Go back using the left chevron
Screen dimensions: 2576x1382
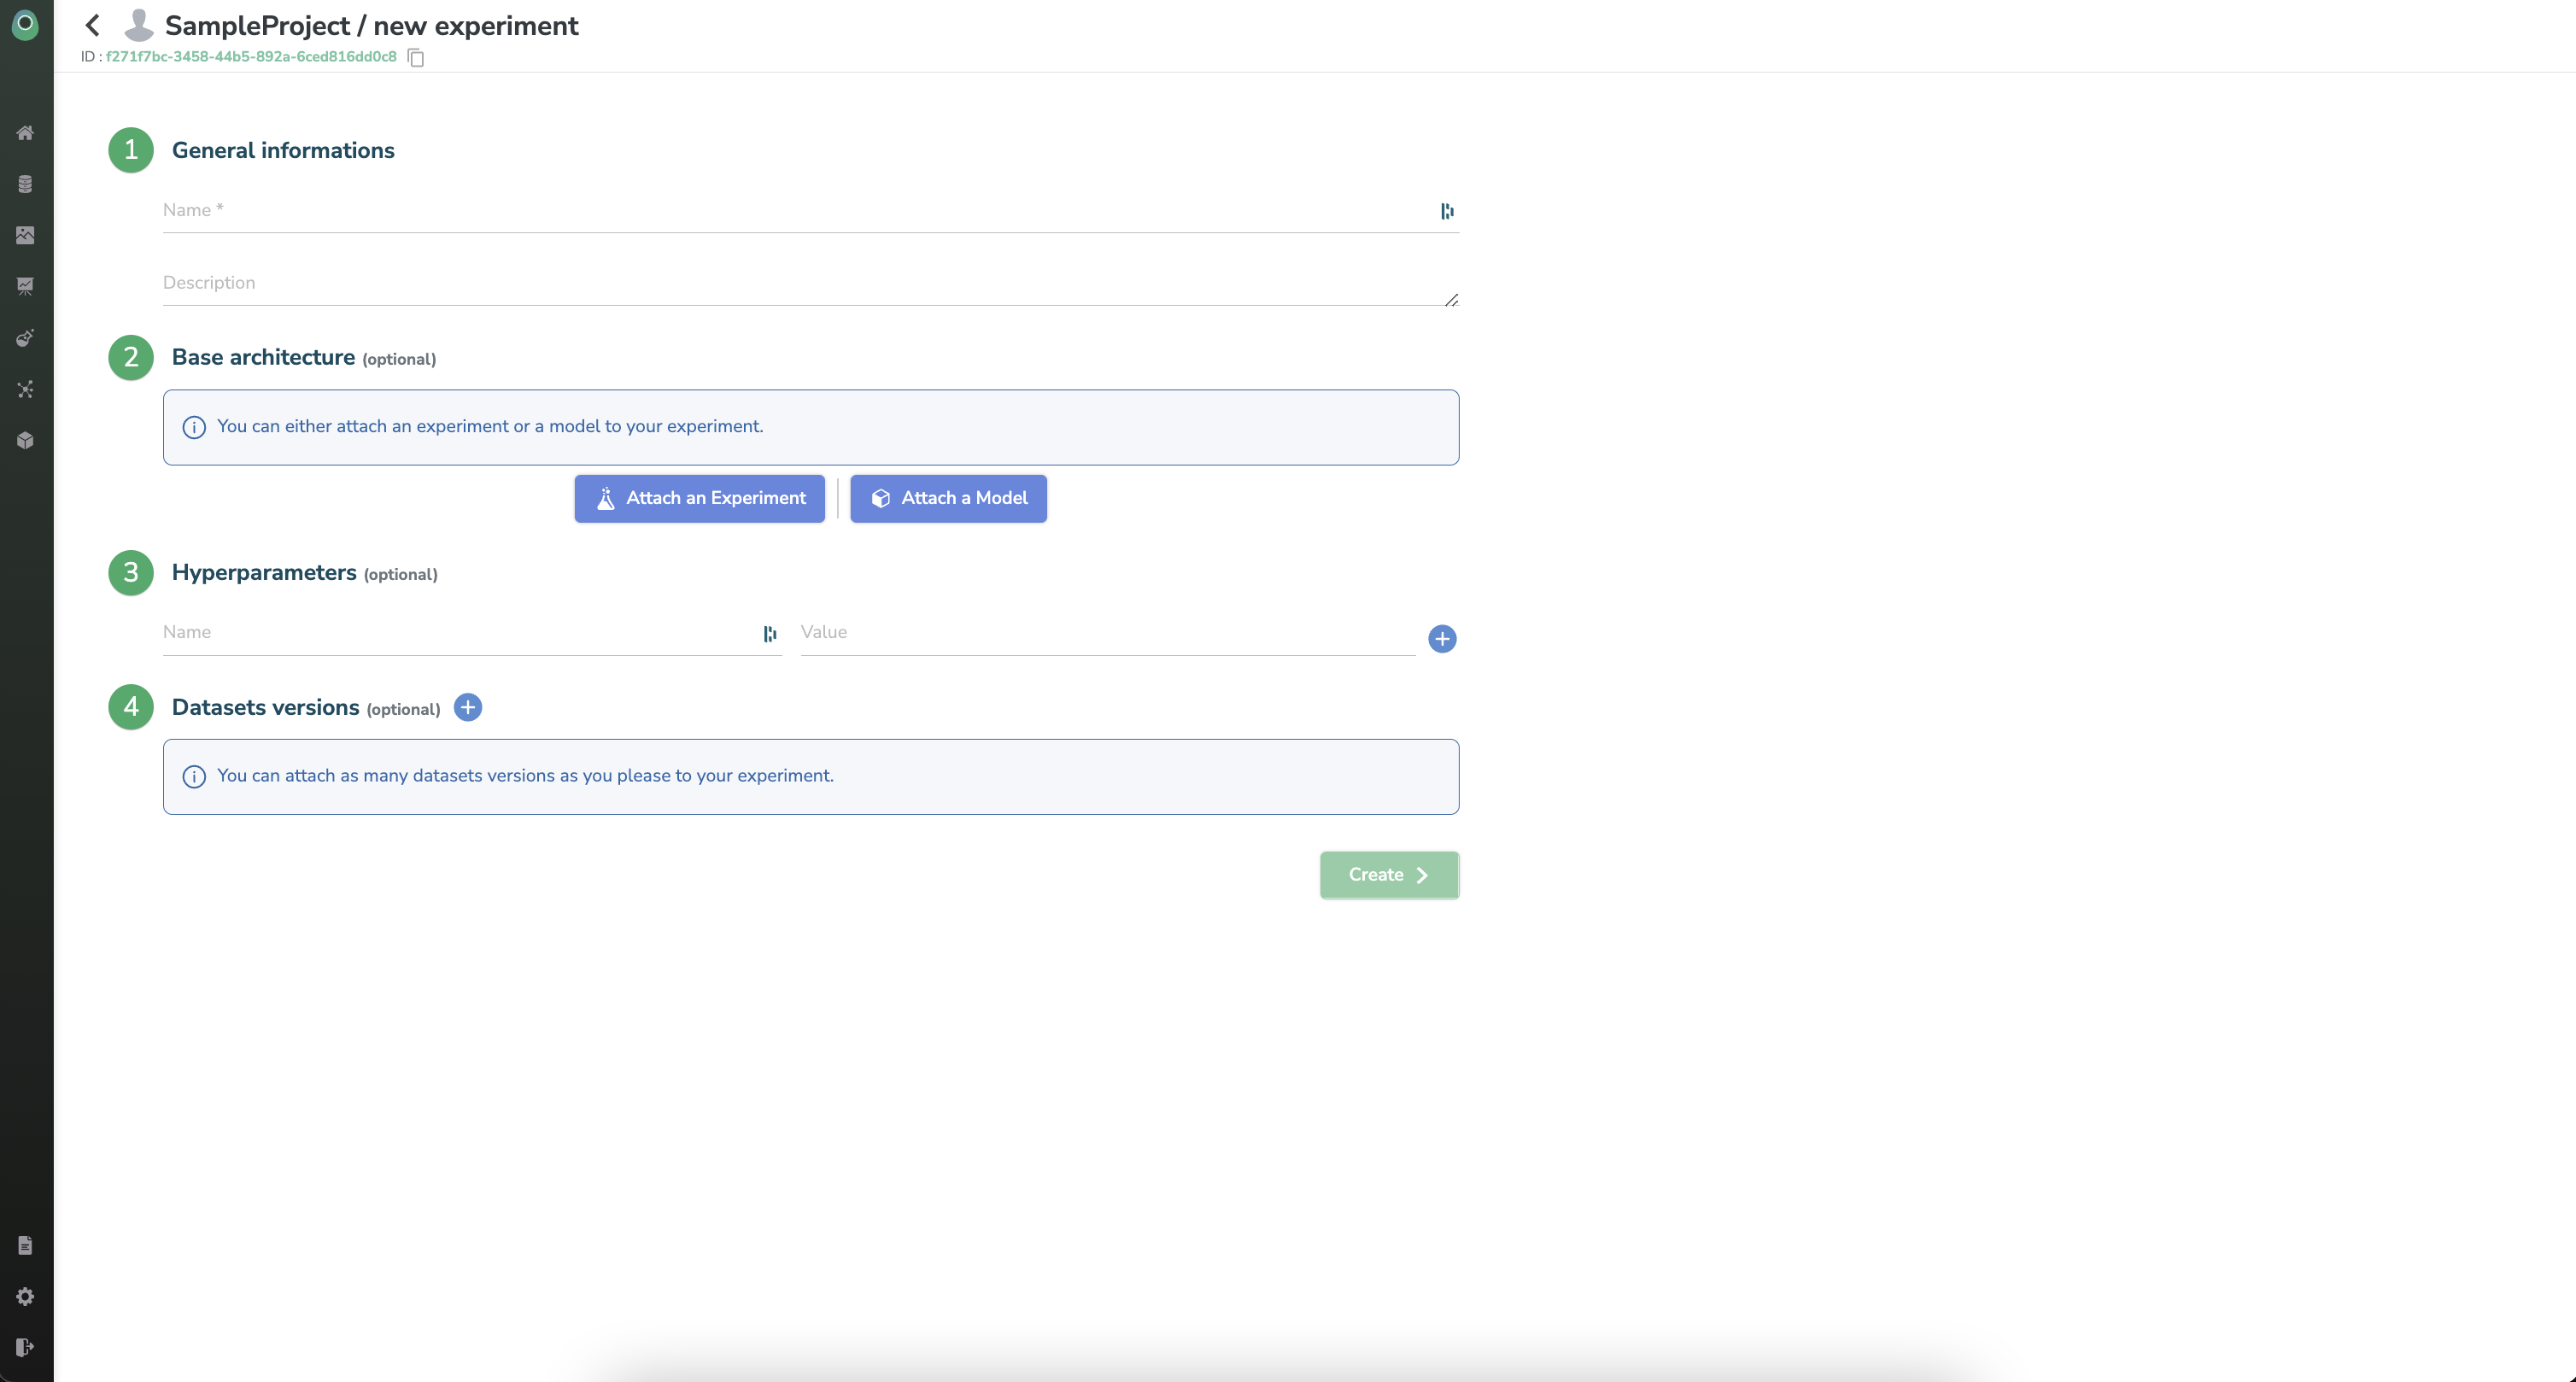(x=93, y=25)
